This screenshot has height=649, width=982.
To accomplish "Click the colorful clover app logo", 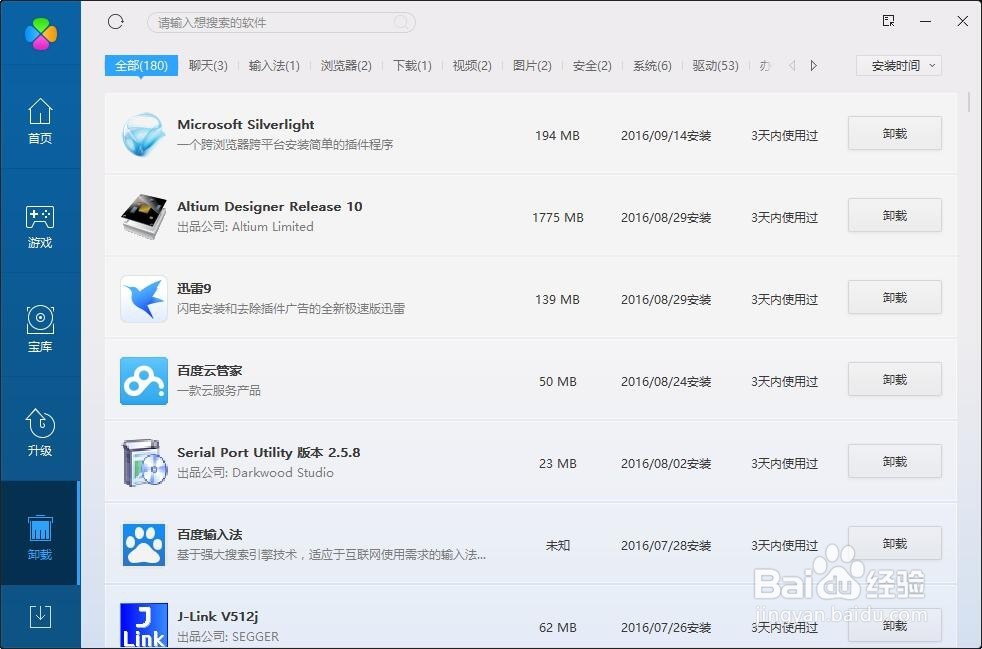I will (41, 33).
